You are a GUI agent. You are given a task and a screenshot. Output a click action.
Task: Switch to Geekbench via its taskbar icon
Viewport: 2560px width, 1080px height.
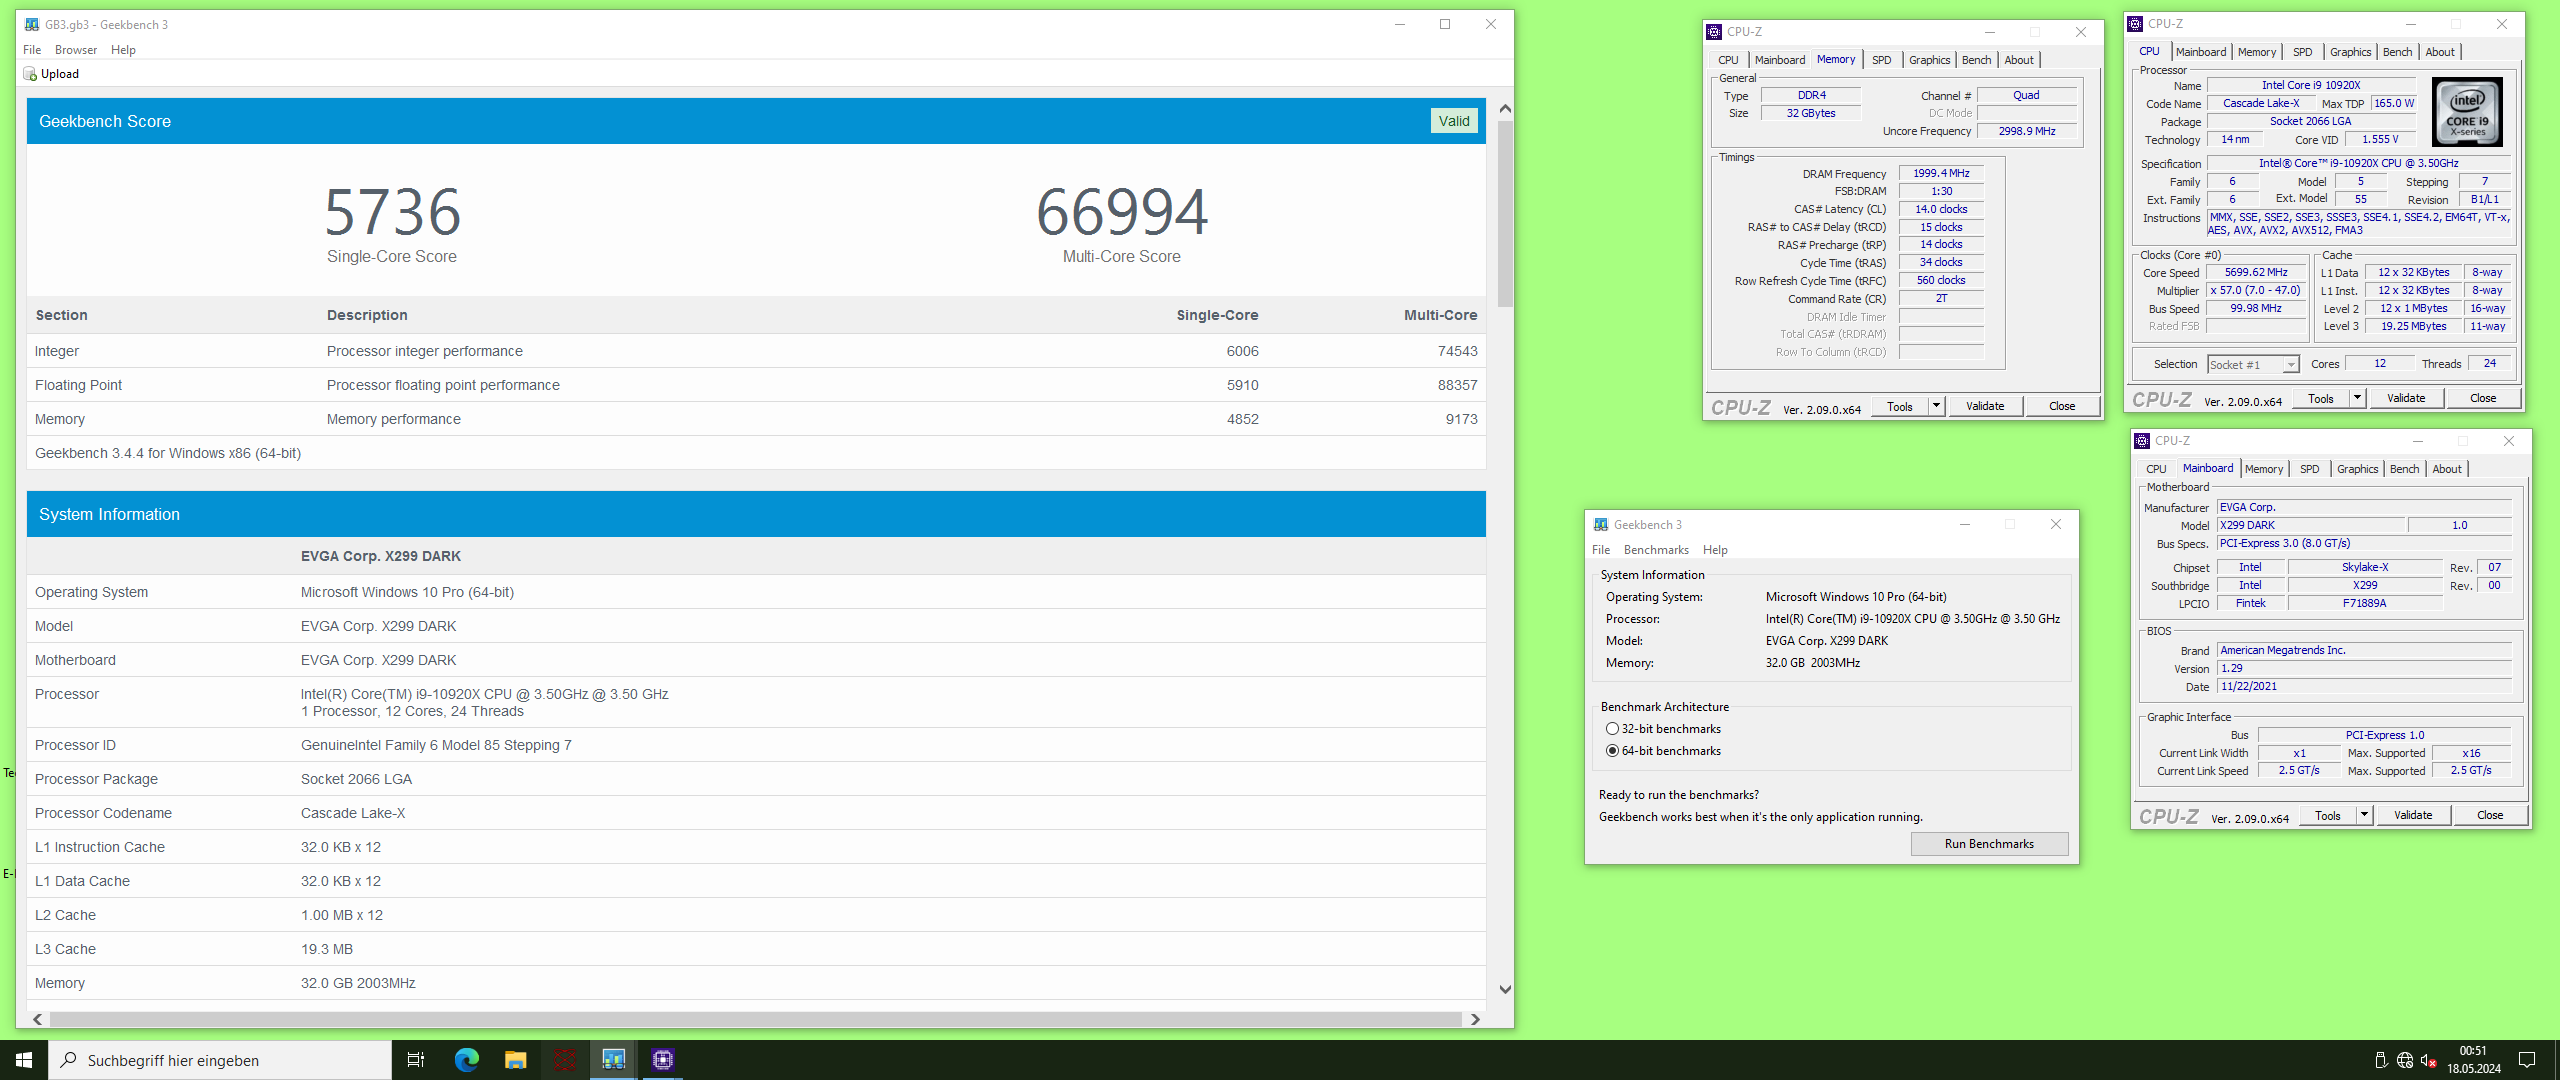(x=613, y=1060)
